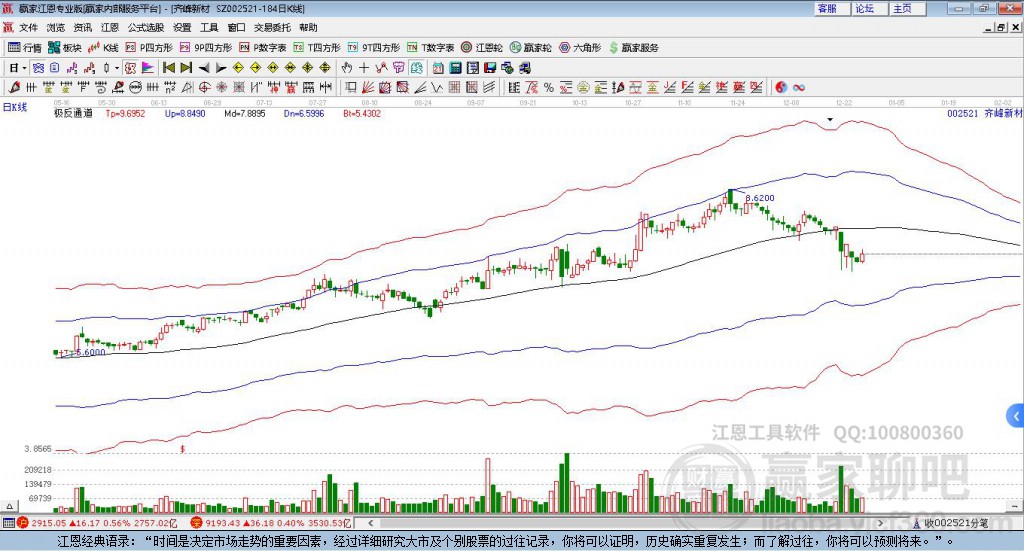Click the blue side panel expand arrow

[1016, 416]
